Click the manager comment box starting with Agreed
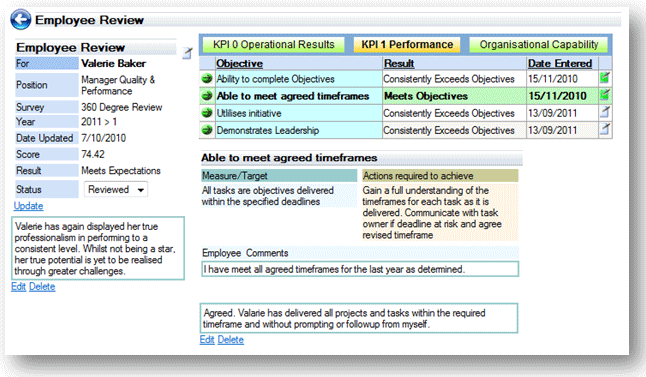This screenshot has height=377, width=646. (359, 318)
